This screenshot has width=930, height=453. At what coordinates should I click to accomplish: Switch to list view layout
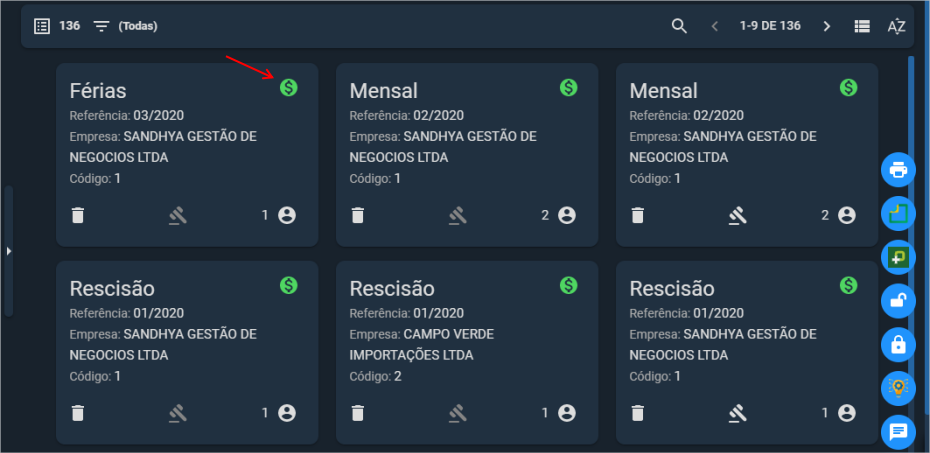[862, 26]
